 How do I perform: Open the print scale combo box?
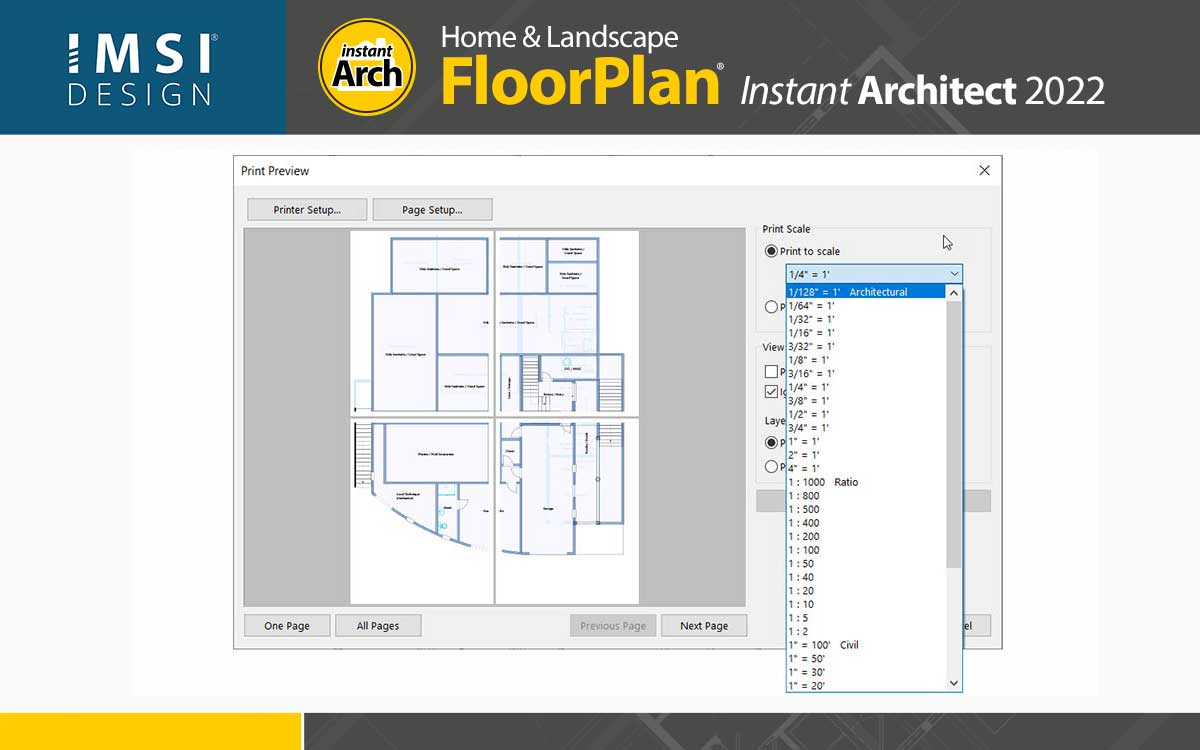(x=874, y=274)
